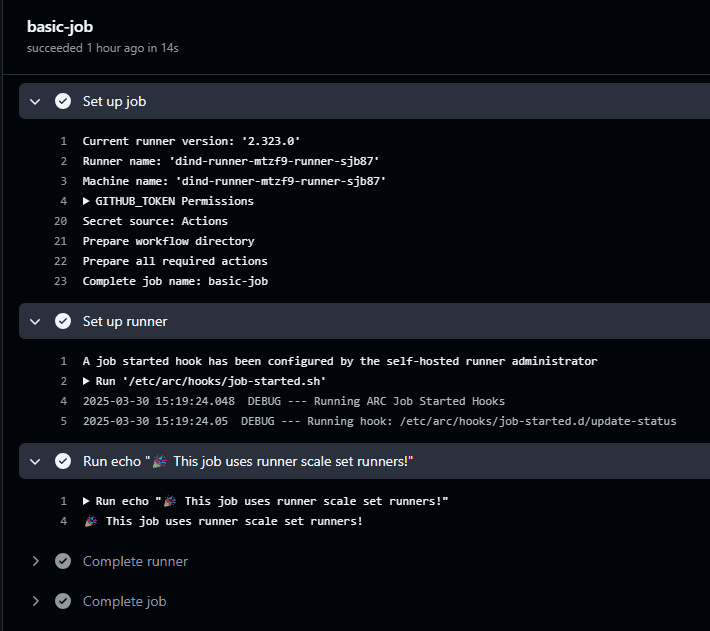Expand the Complete runner step chevron
710x631 pixels.
pos(36,561)
